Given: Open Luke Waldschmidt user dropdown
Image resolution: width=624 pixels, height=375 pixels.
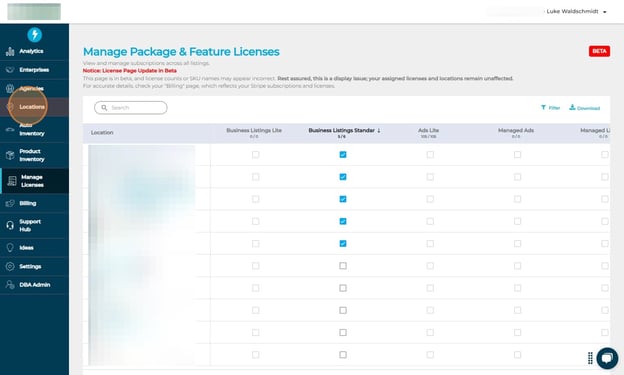Looking at the screenshot, I should click(576, 12).
